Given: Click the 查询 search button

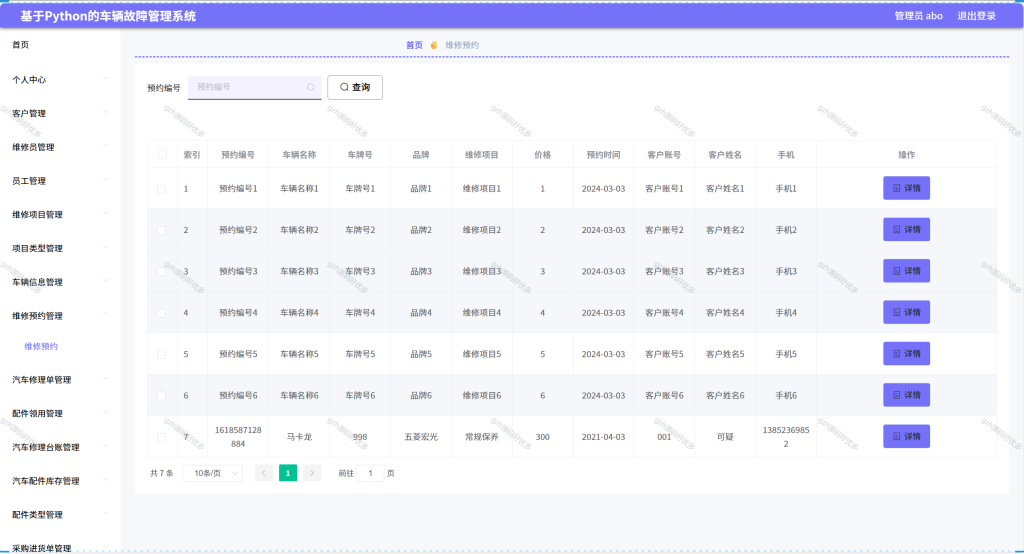Looking at the screenshot, I should [x=355, y=87].
